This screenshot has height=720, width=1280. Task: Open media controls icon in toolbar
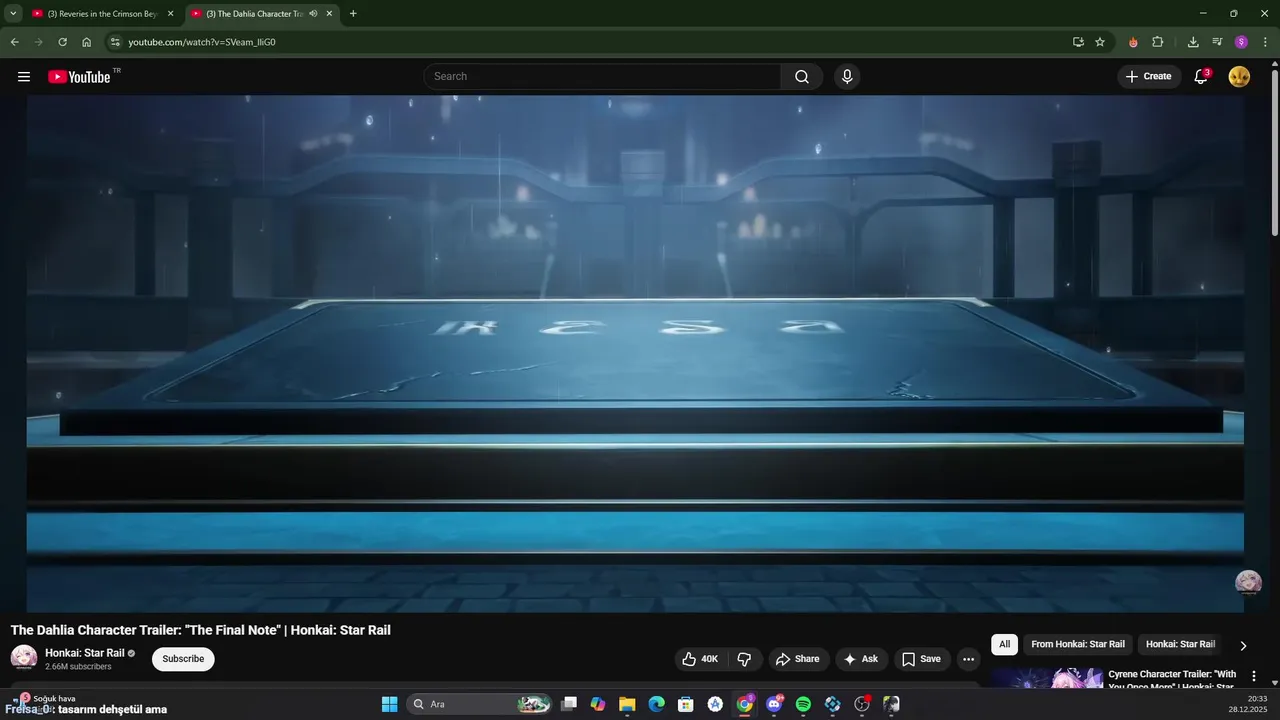click(x=1217, y=42)
